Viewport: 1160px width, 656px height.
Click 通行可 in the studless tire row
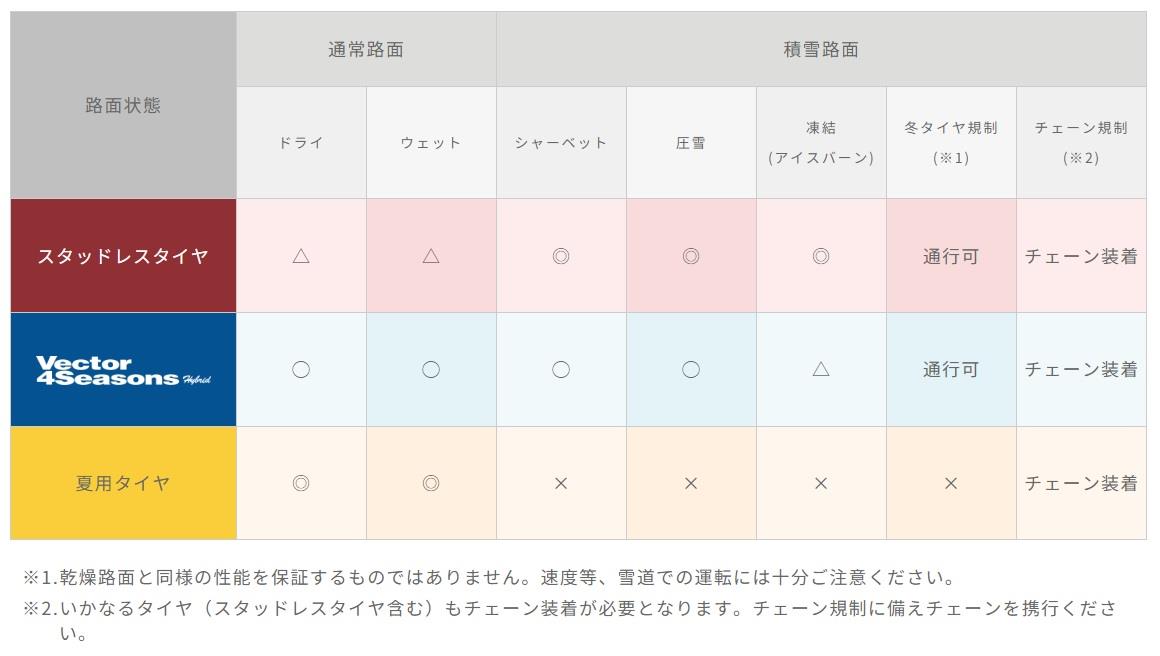point(951,256)
